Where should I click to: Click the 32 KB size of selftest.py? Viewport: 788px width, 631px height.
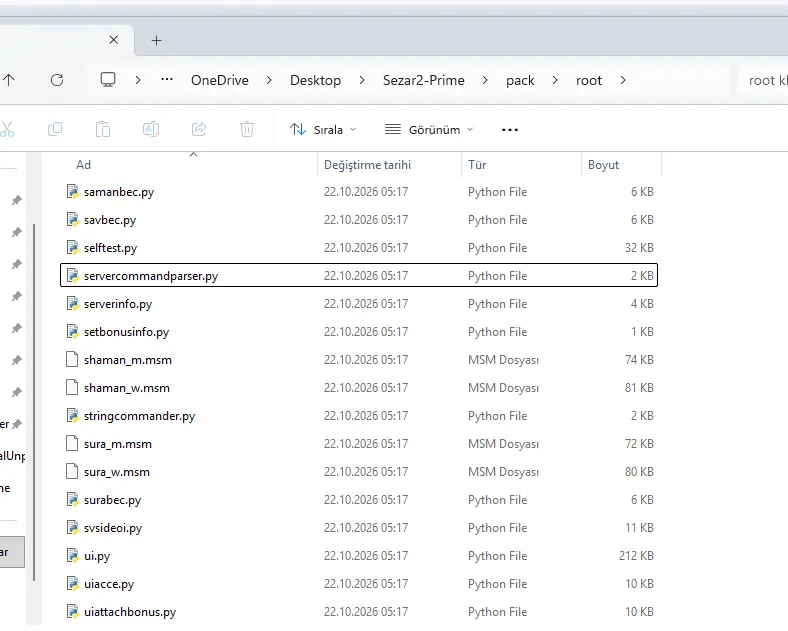639,248
